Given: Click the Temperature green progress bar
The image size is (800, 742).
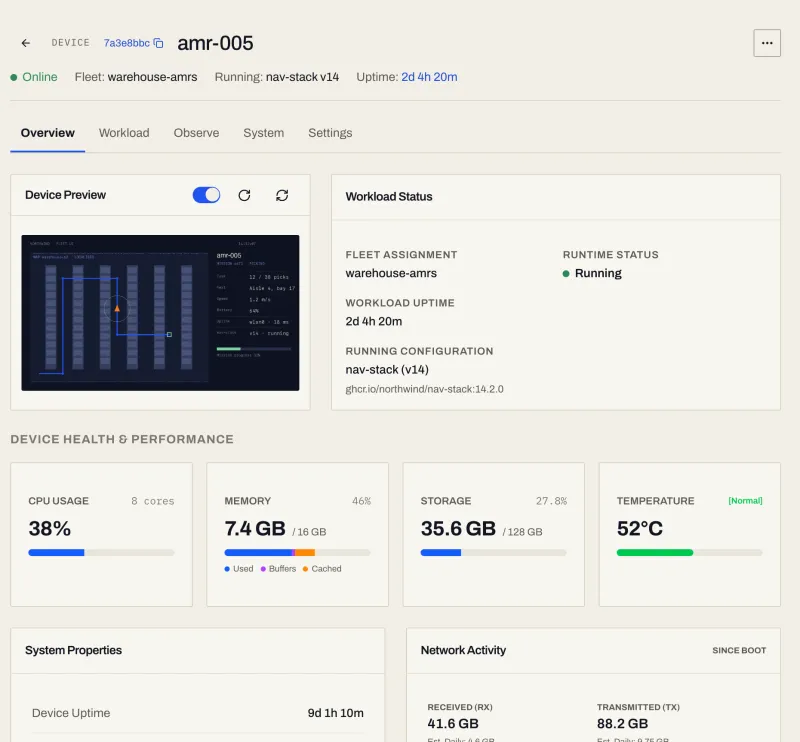Looking at the screenshot, I should 689,553.
